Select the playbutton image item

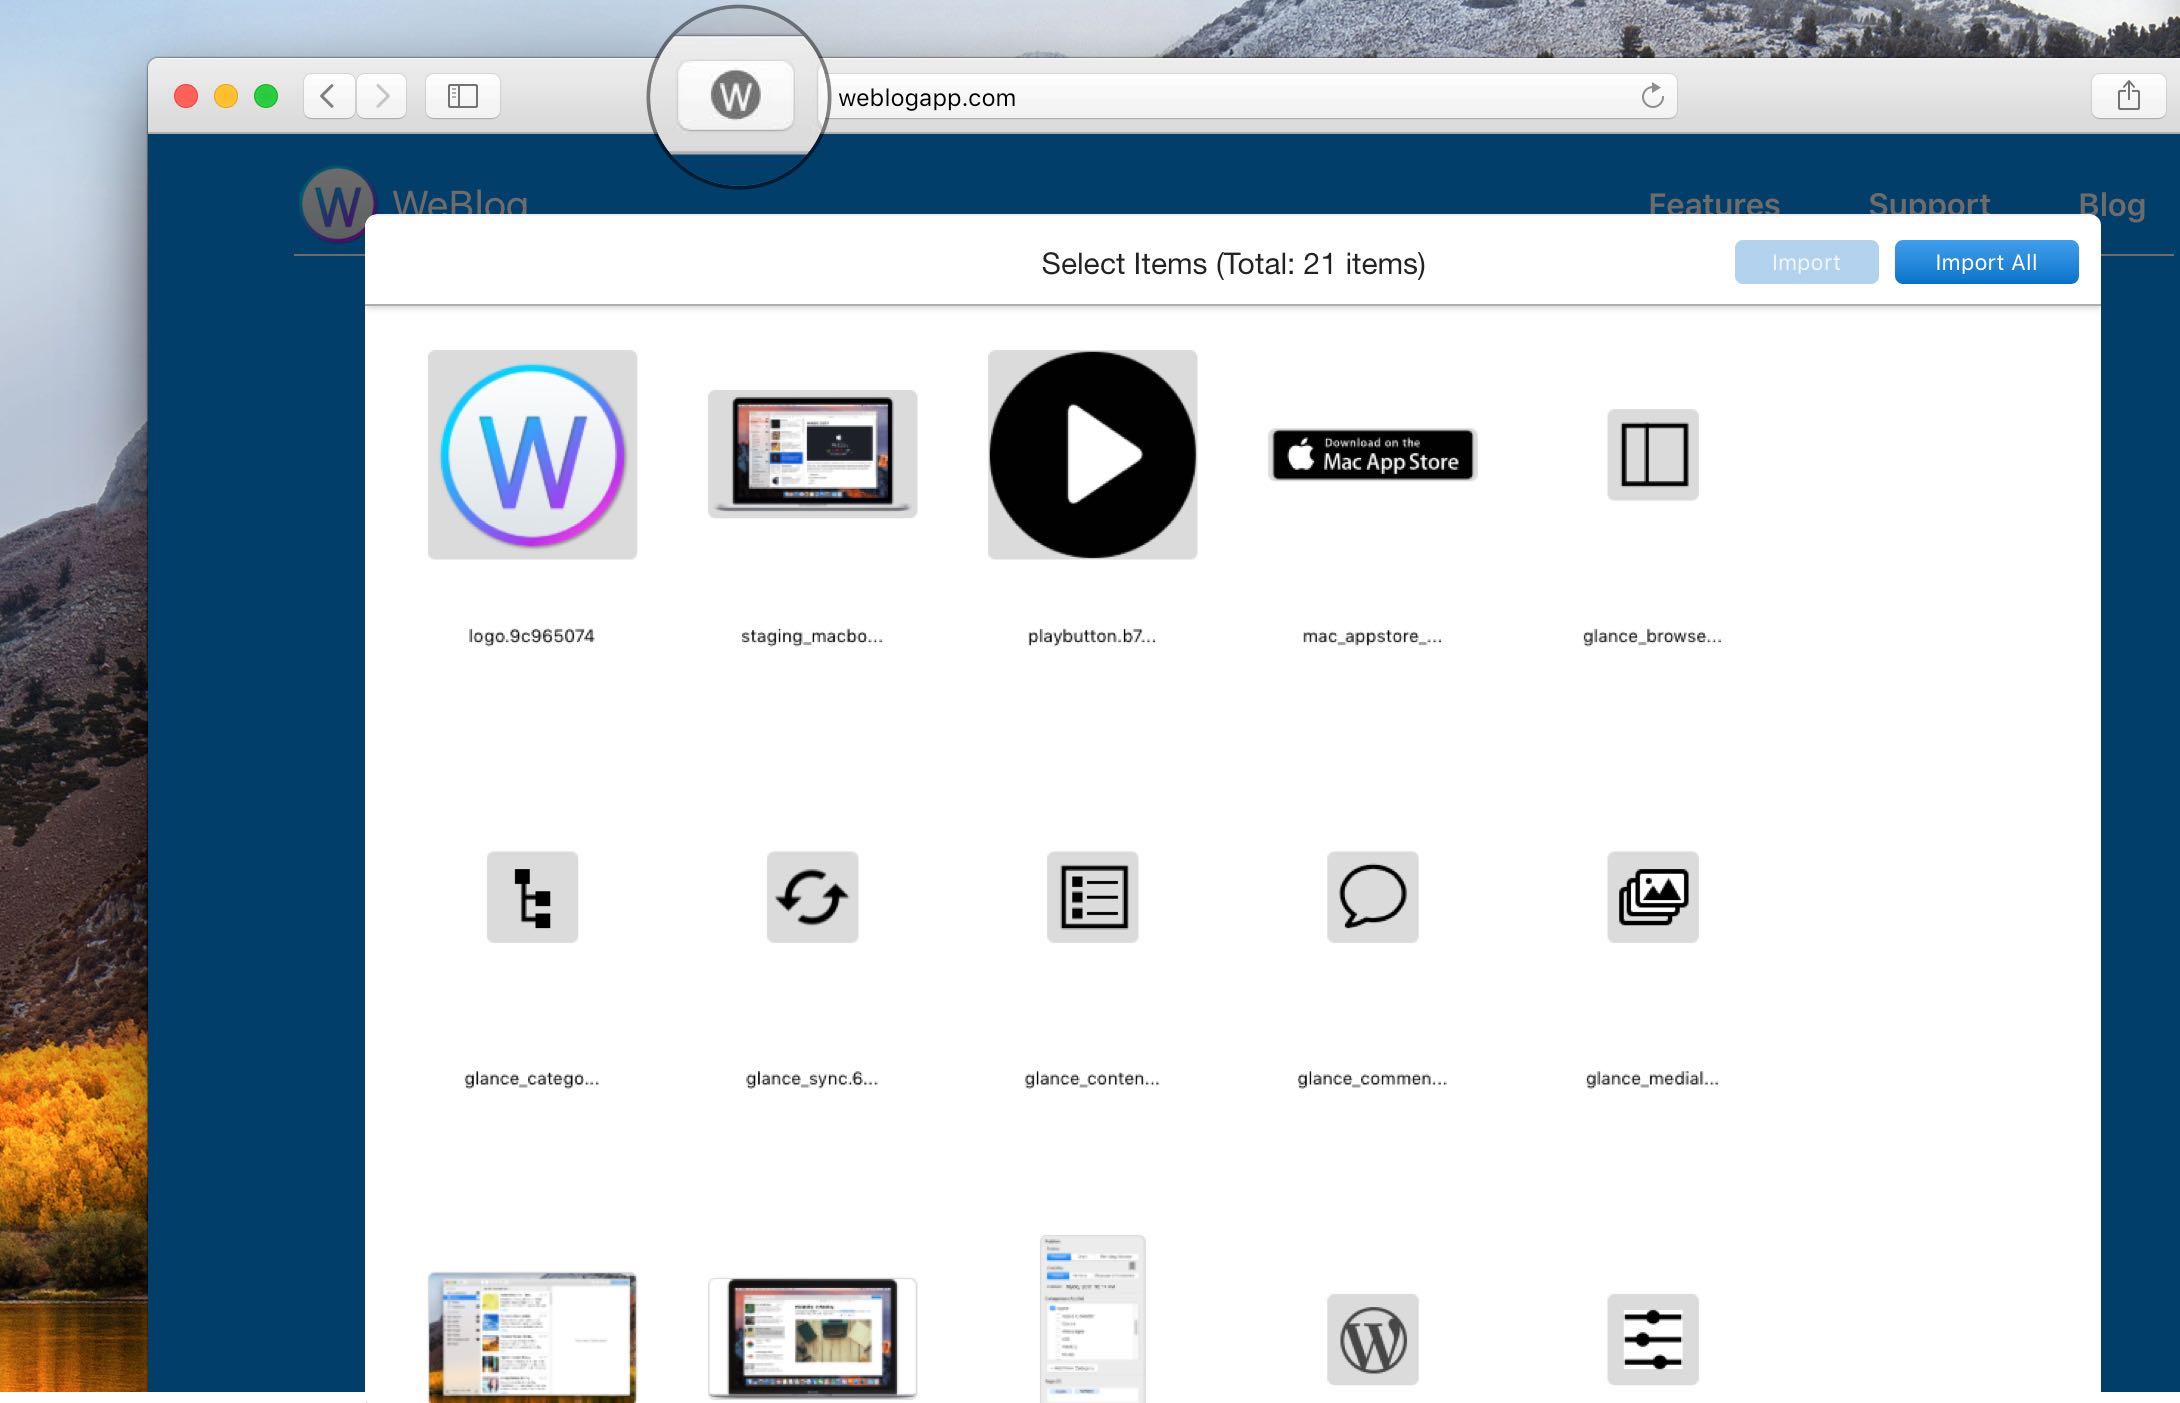click(x=1092, y=454)
